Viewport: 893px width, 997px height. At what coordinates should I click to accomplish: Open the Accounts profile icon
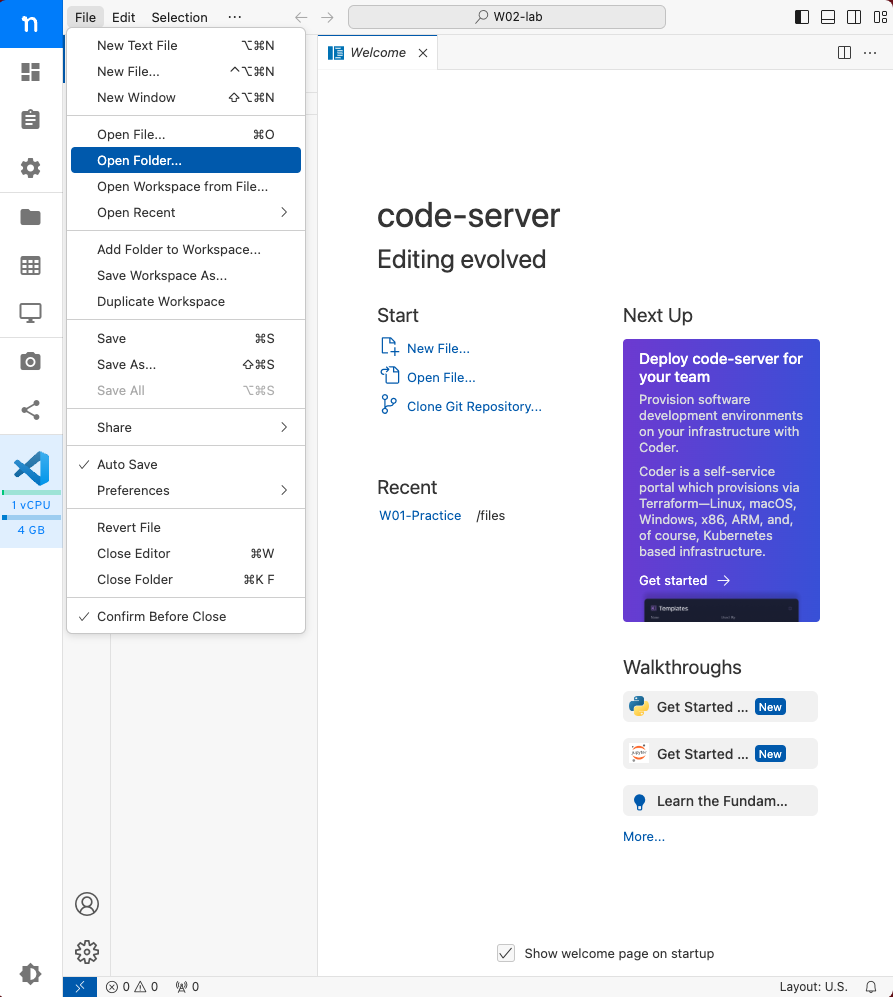coord(87,904)
